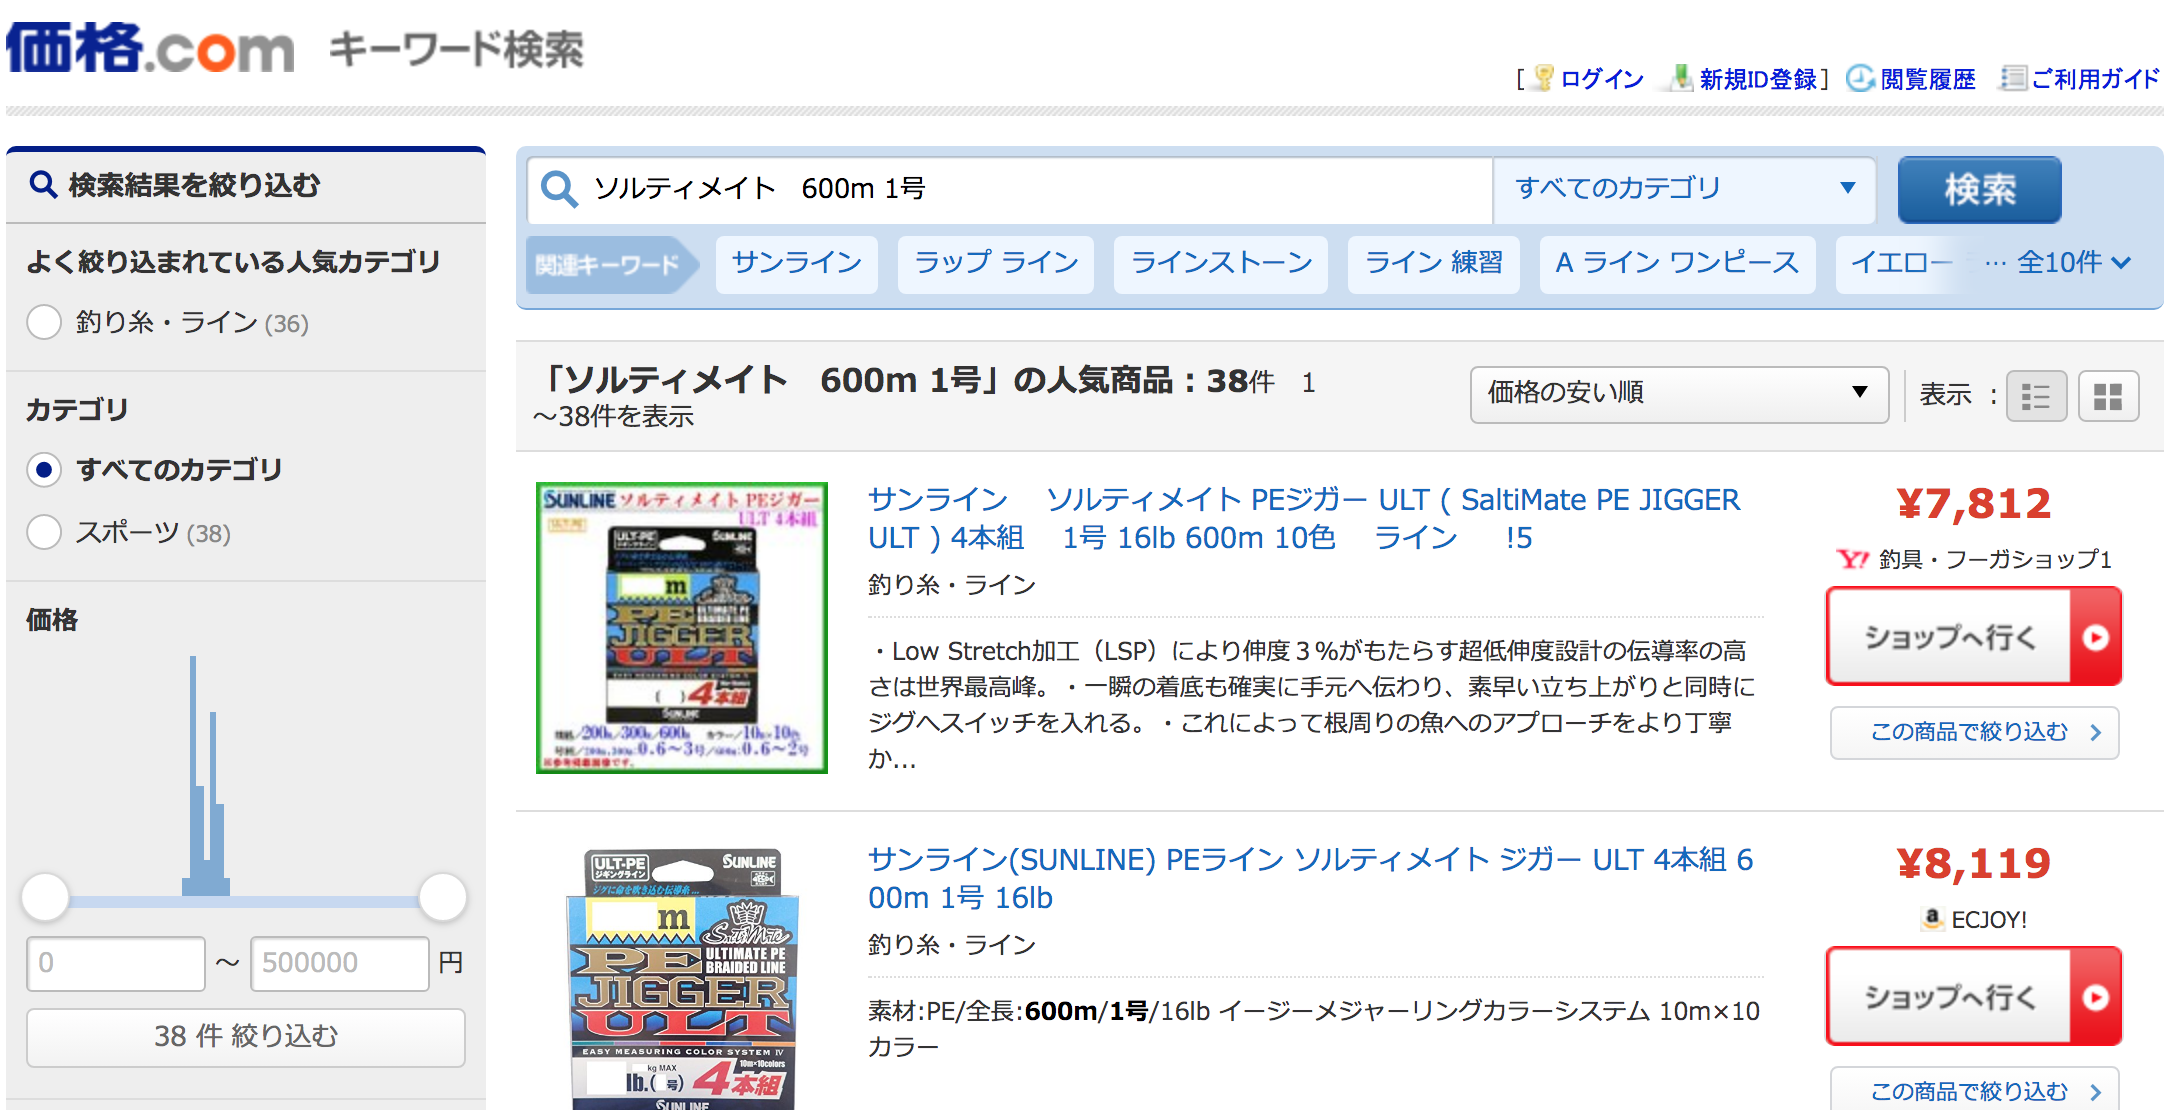Viewport: 2178px width, 1110px height.
Task: Click the new ID registration icon
Action: [x=1682, y=78]
